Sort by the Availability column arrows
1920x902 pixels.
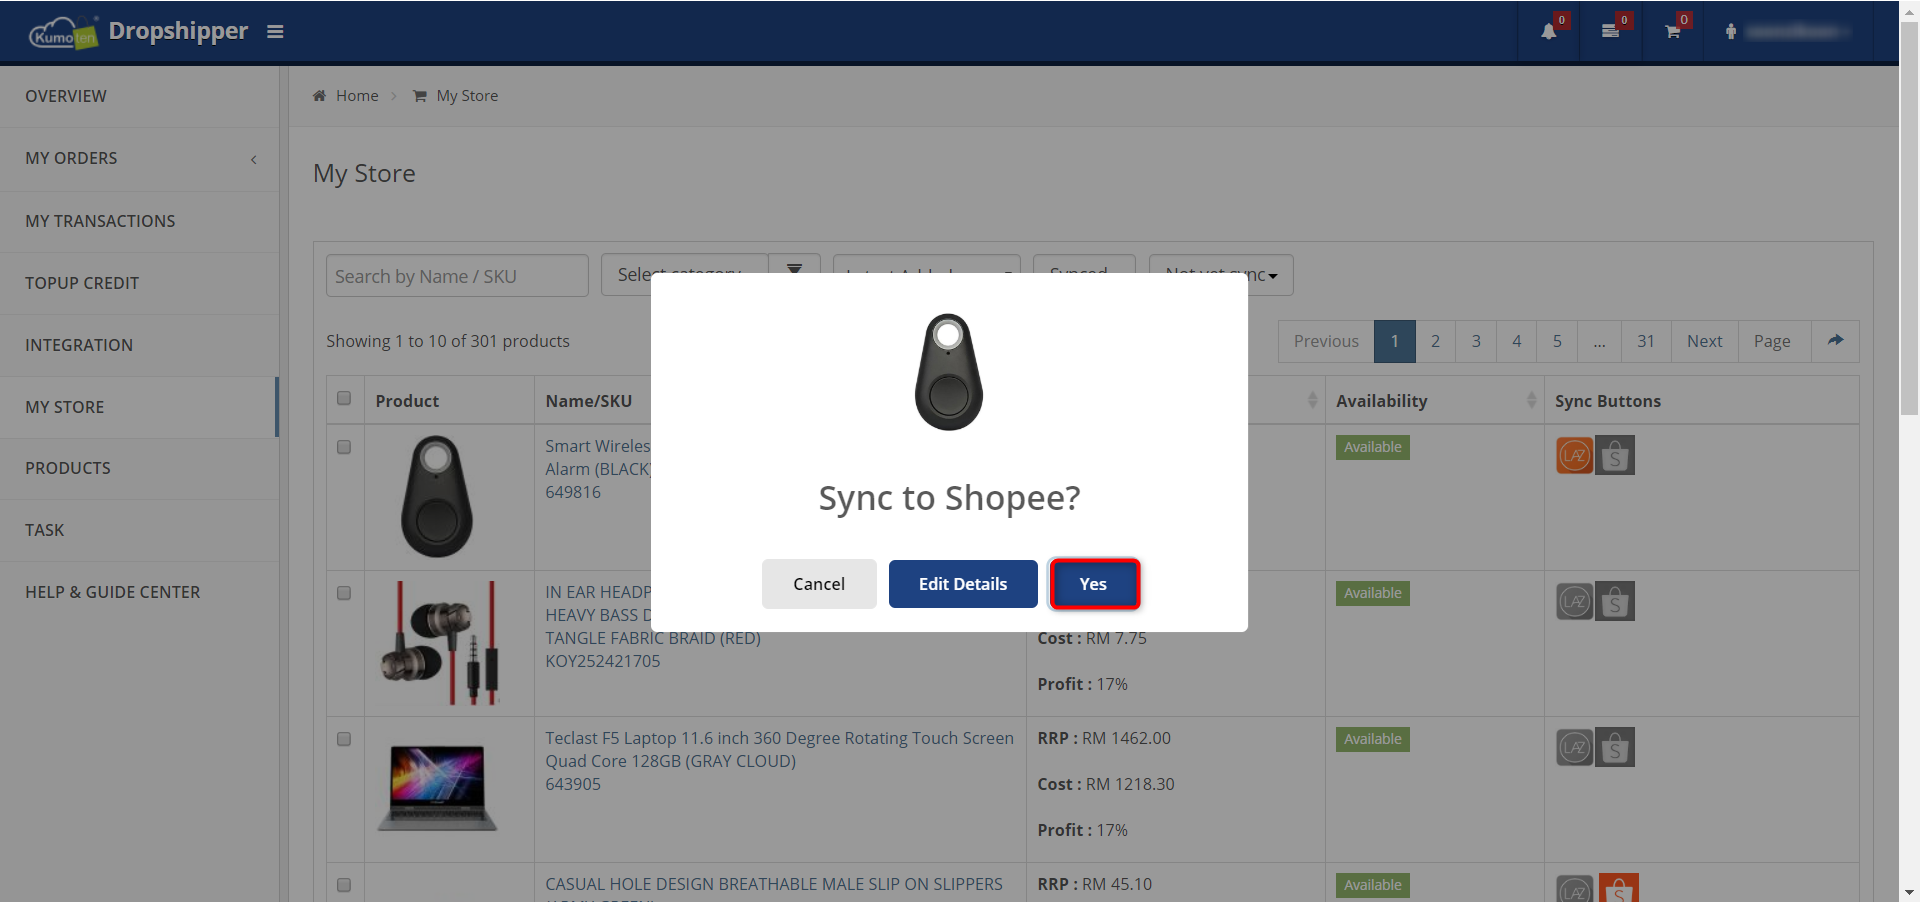pos(1531,401)
